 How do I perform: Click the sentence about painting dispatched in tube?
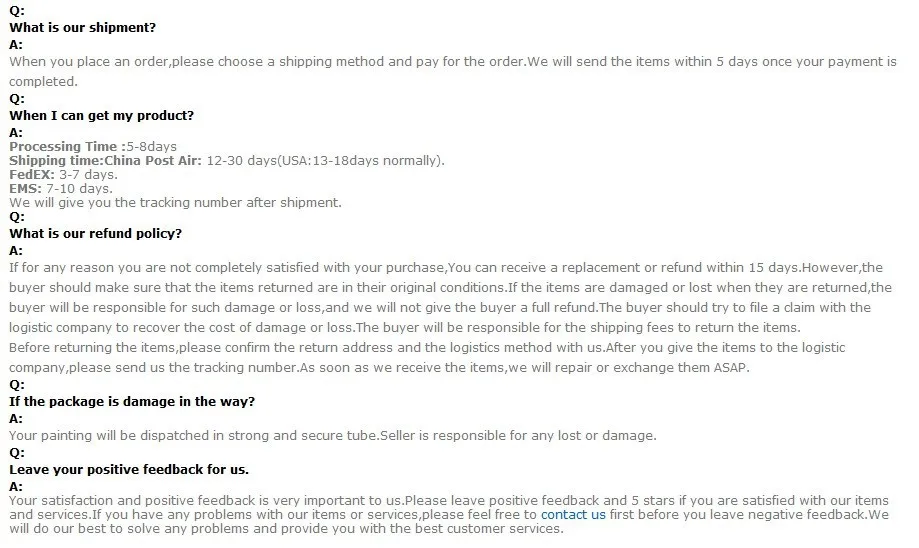333,435
